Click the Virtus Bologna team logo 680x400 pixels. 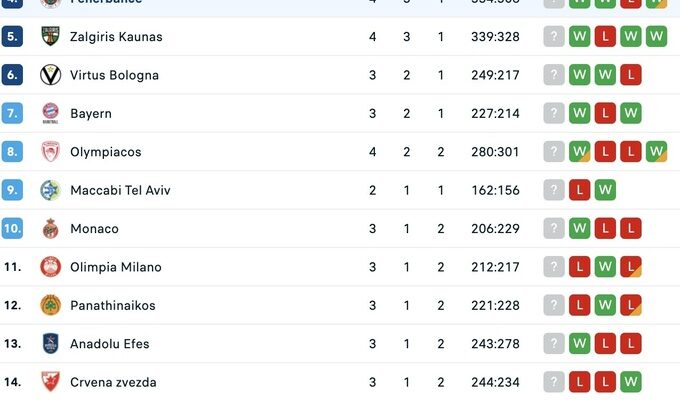pos(50,75)
